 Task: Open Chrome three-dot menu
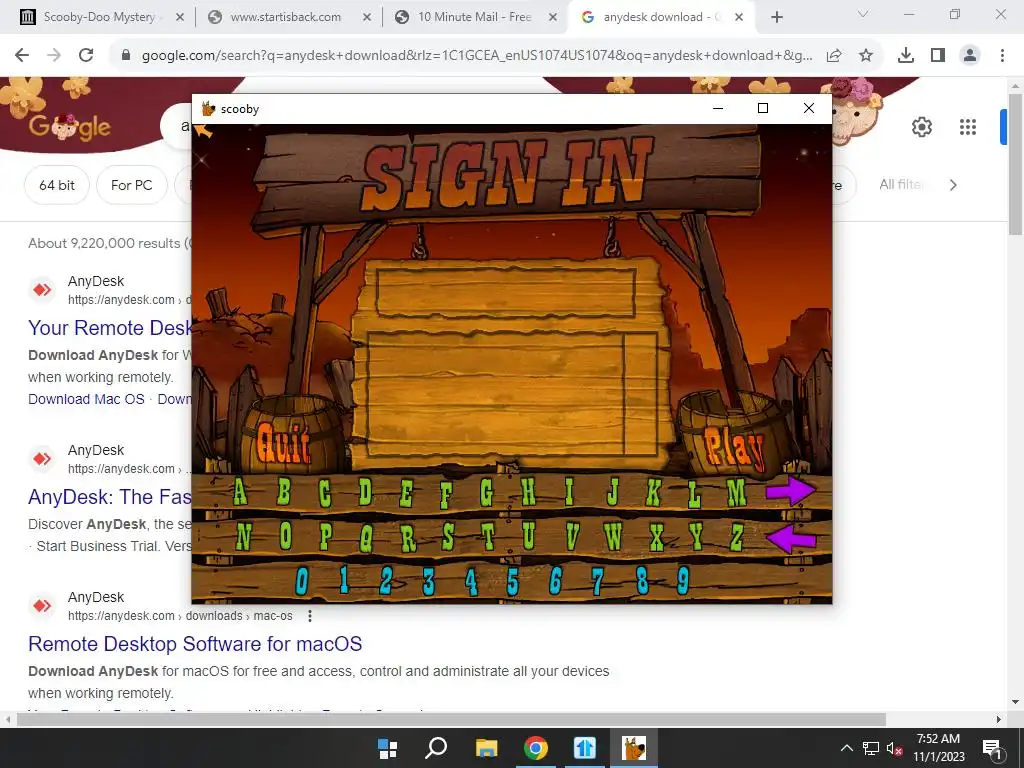(1002, 56)
